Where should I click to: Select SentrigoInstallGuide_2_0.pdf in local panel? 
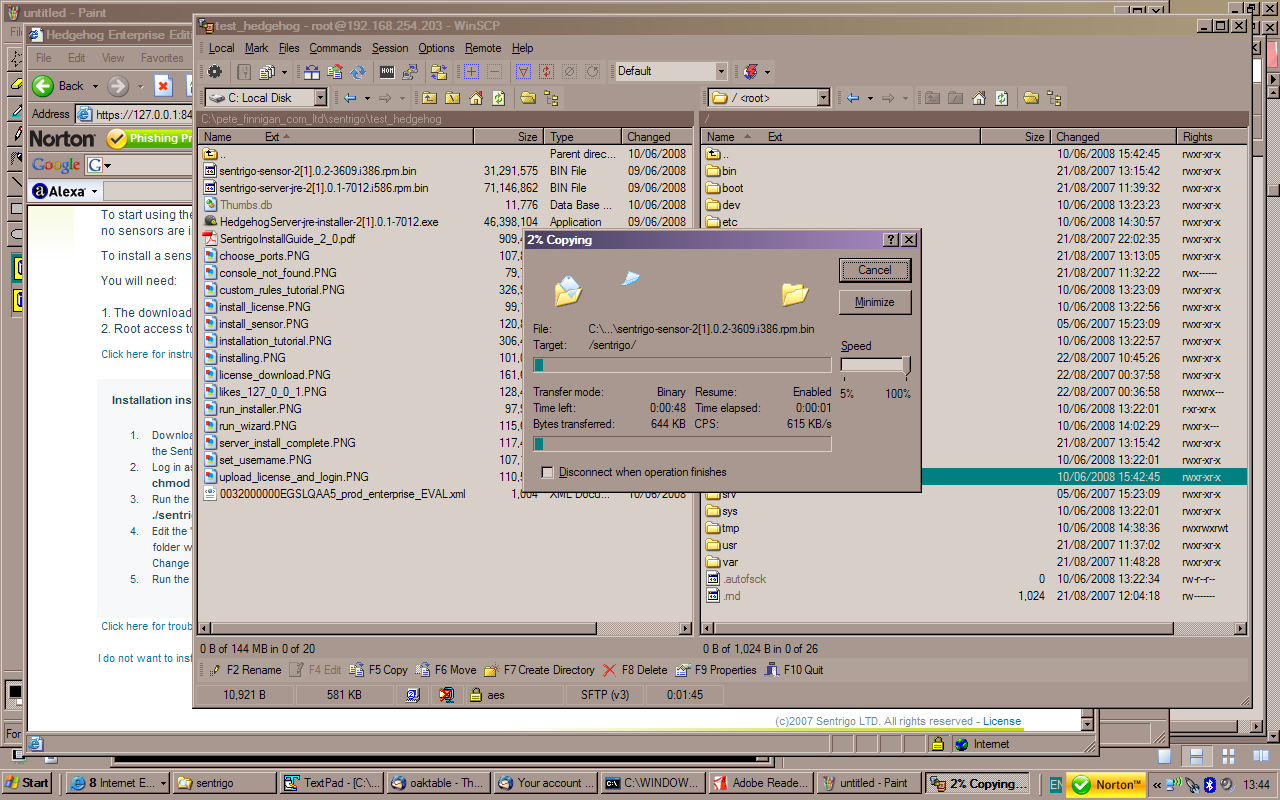[286, 239]
